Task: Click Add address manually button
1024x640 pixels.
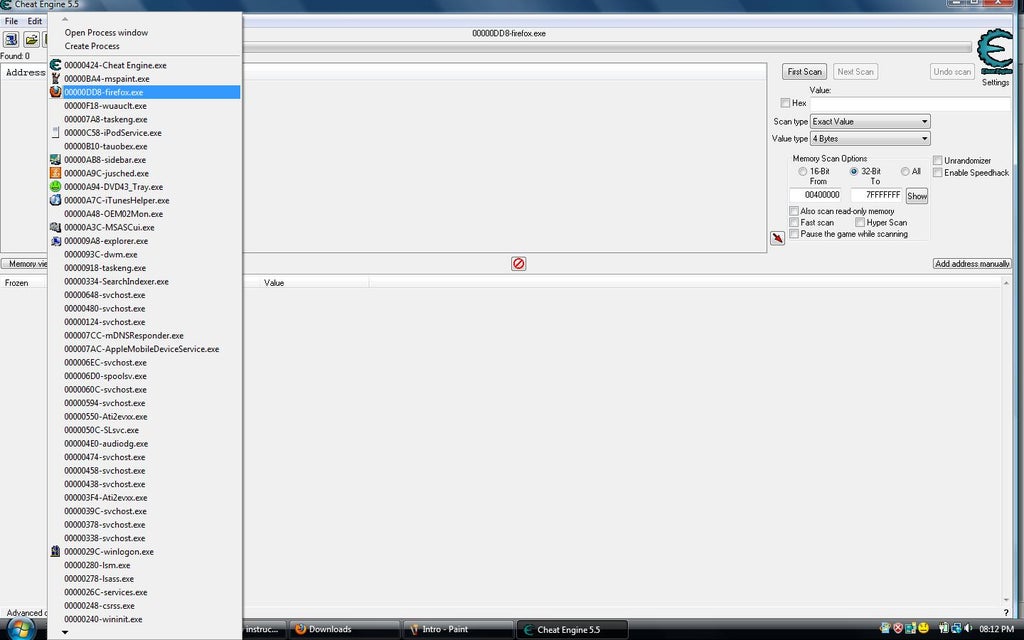Action: (972, 264)
